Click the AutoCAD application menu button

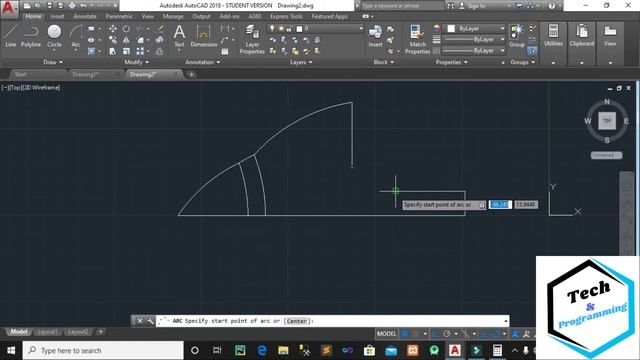coord(9,8)
